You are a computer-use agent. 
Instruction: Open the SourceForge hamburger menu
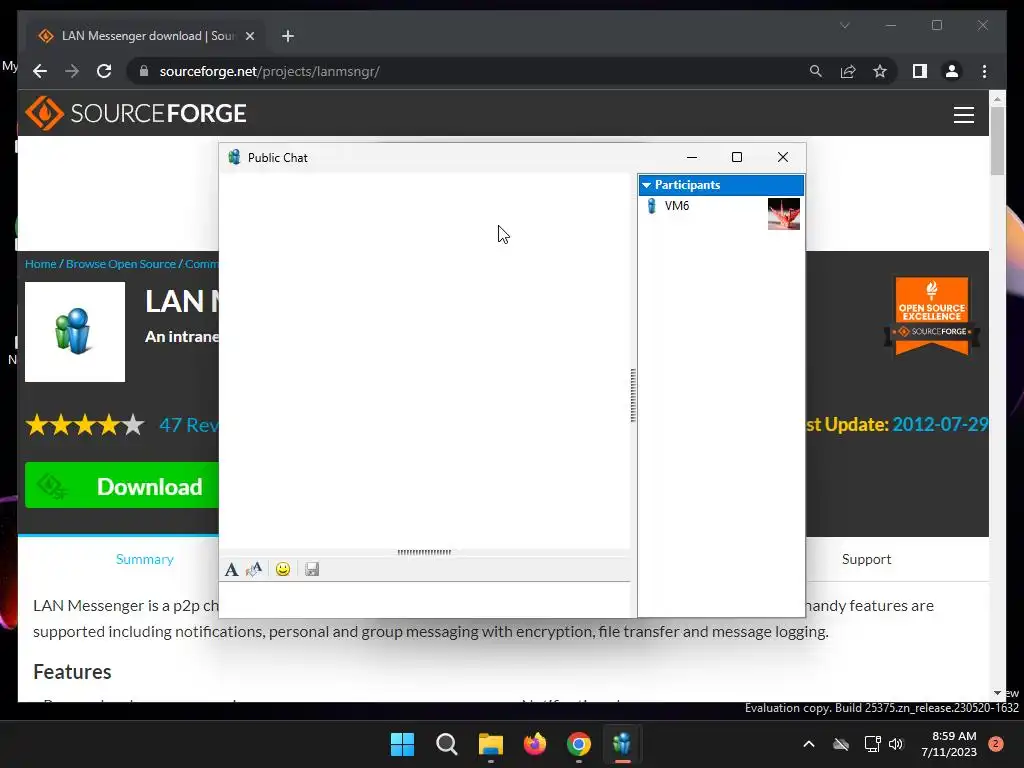963,115
